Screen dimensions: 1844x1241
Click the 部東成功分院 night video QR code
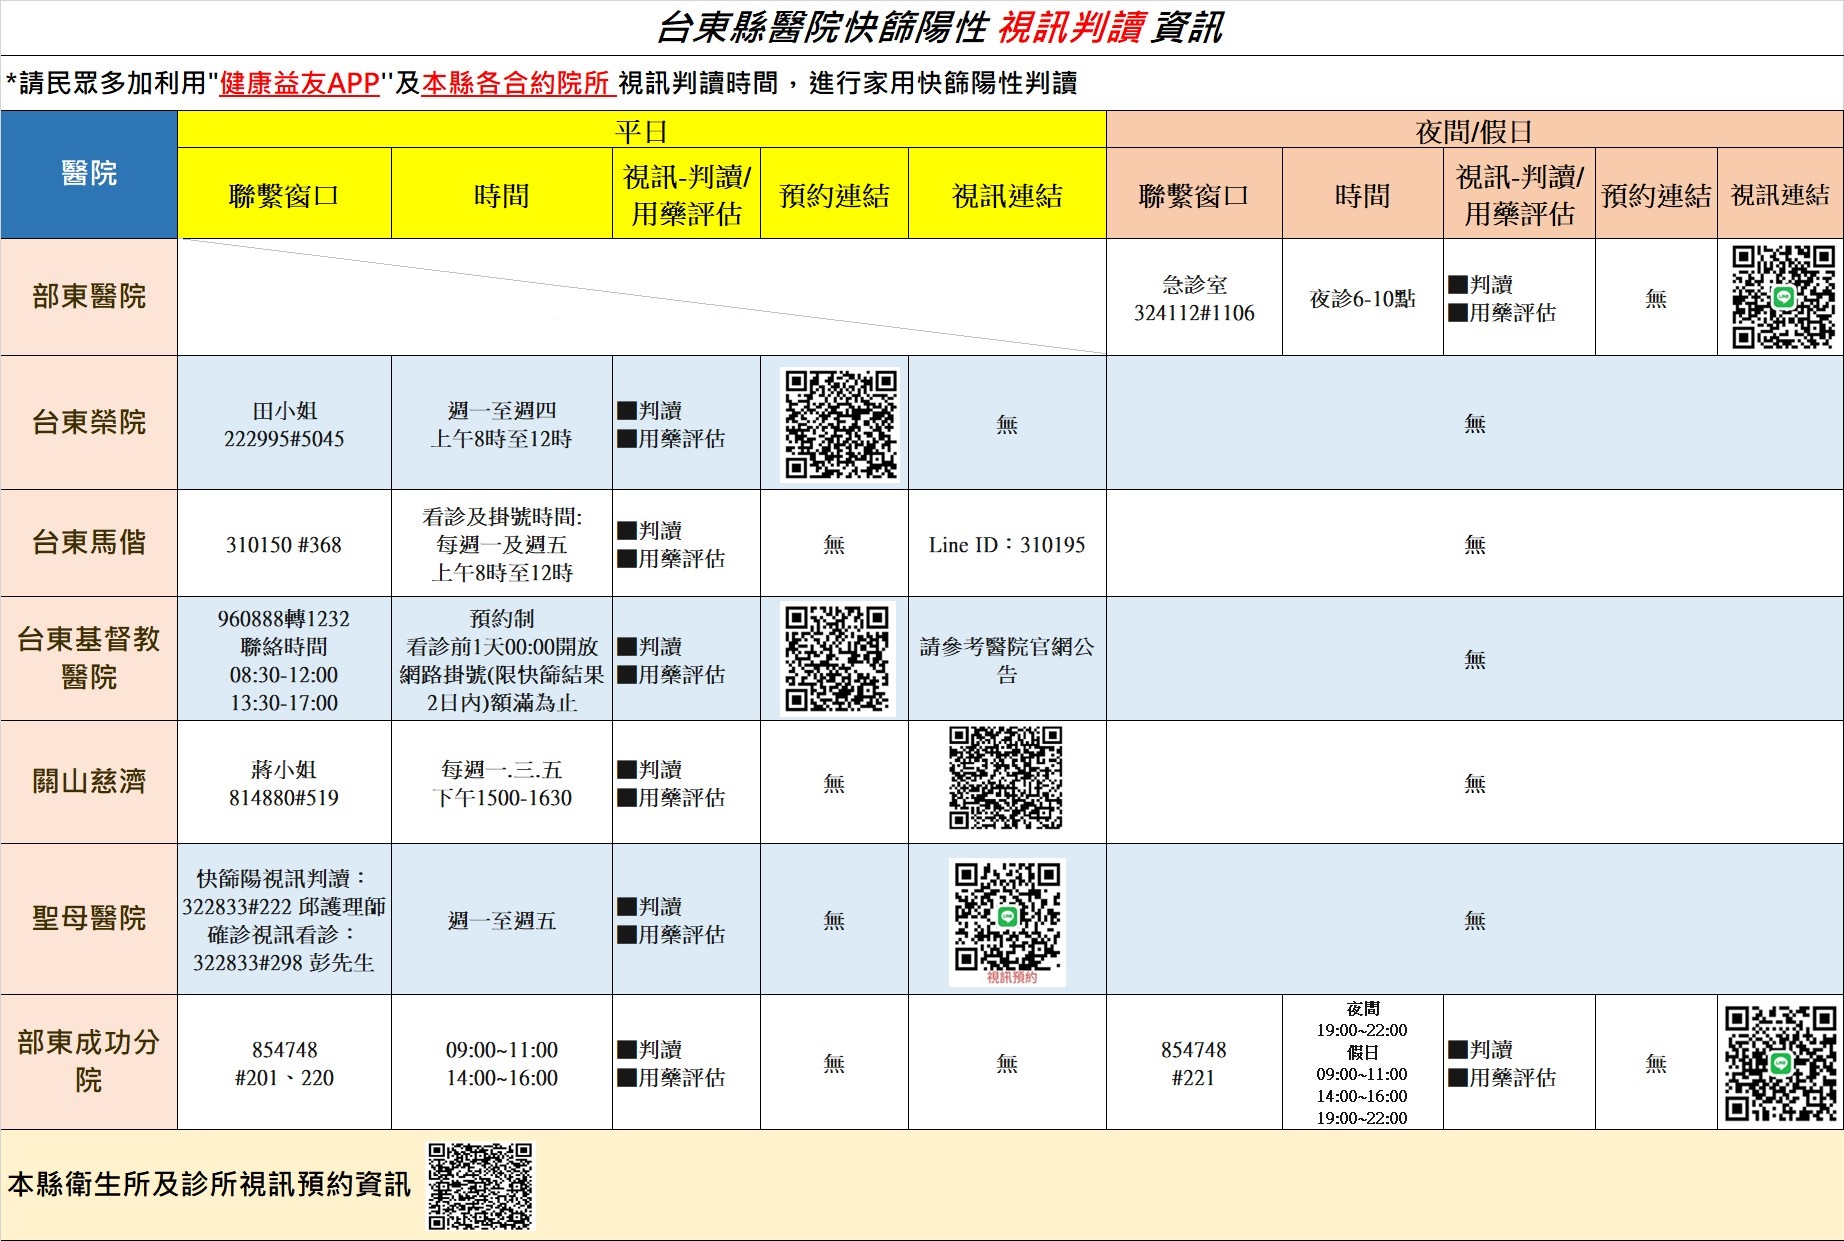[1781, 1063]
